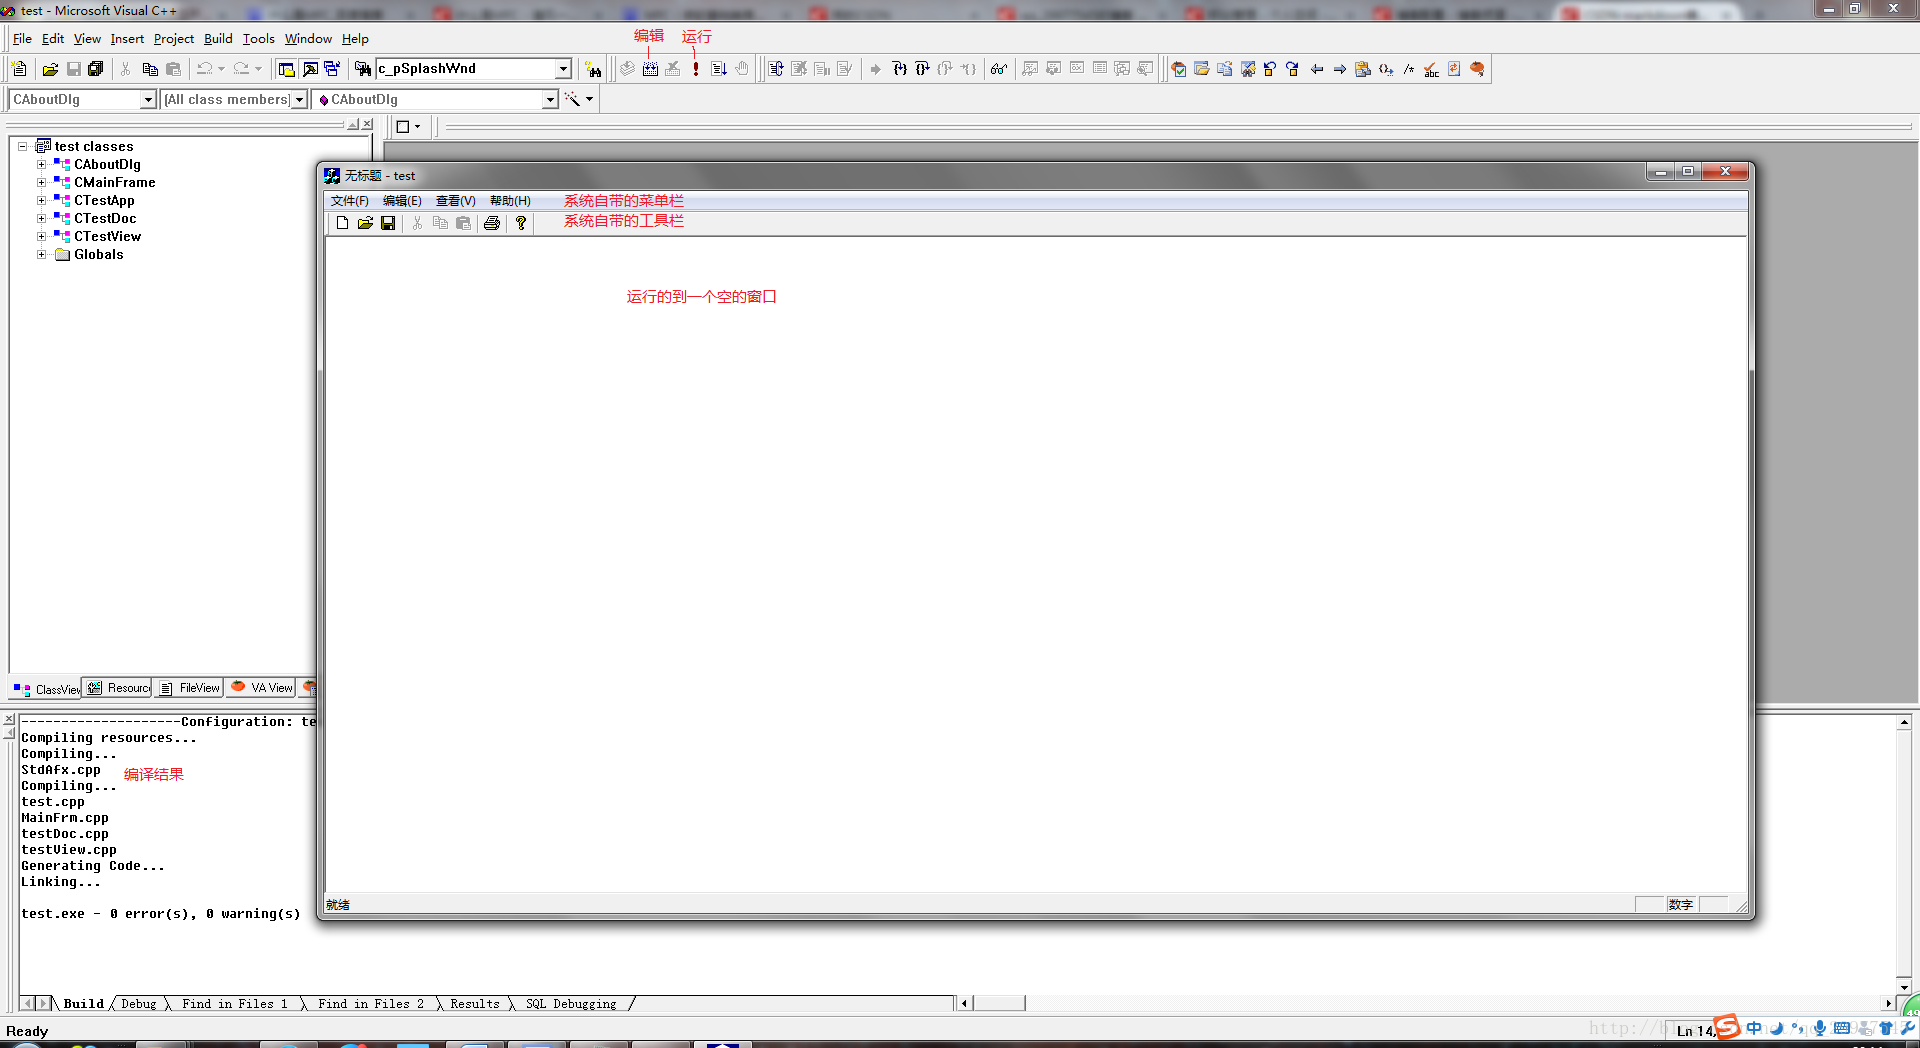This screenshot has width=1920, height=1048.
Task: Collapse the test classes root node
Action: point(22,146)
